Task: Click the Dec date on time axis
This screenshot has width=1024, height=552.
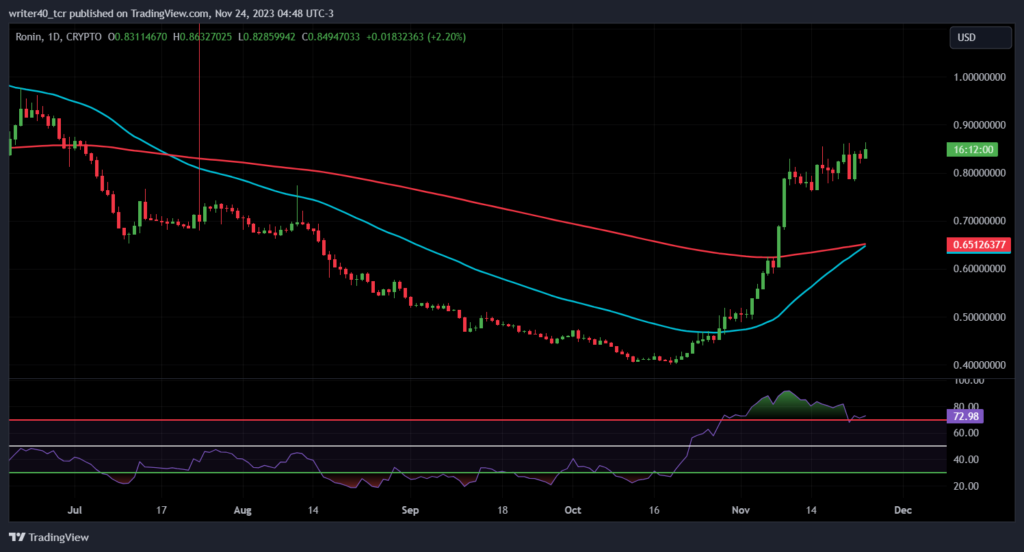Action: (x=903, y=510)
